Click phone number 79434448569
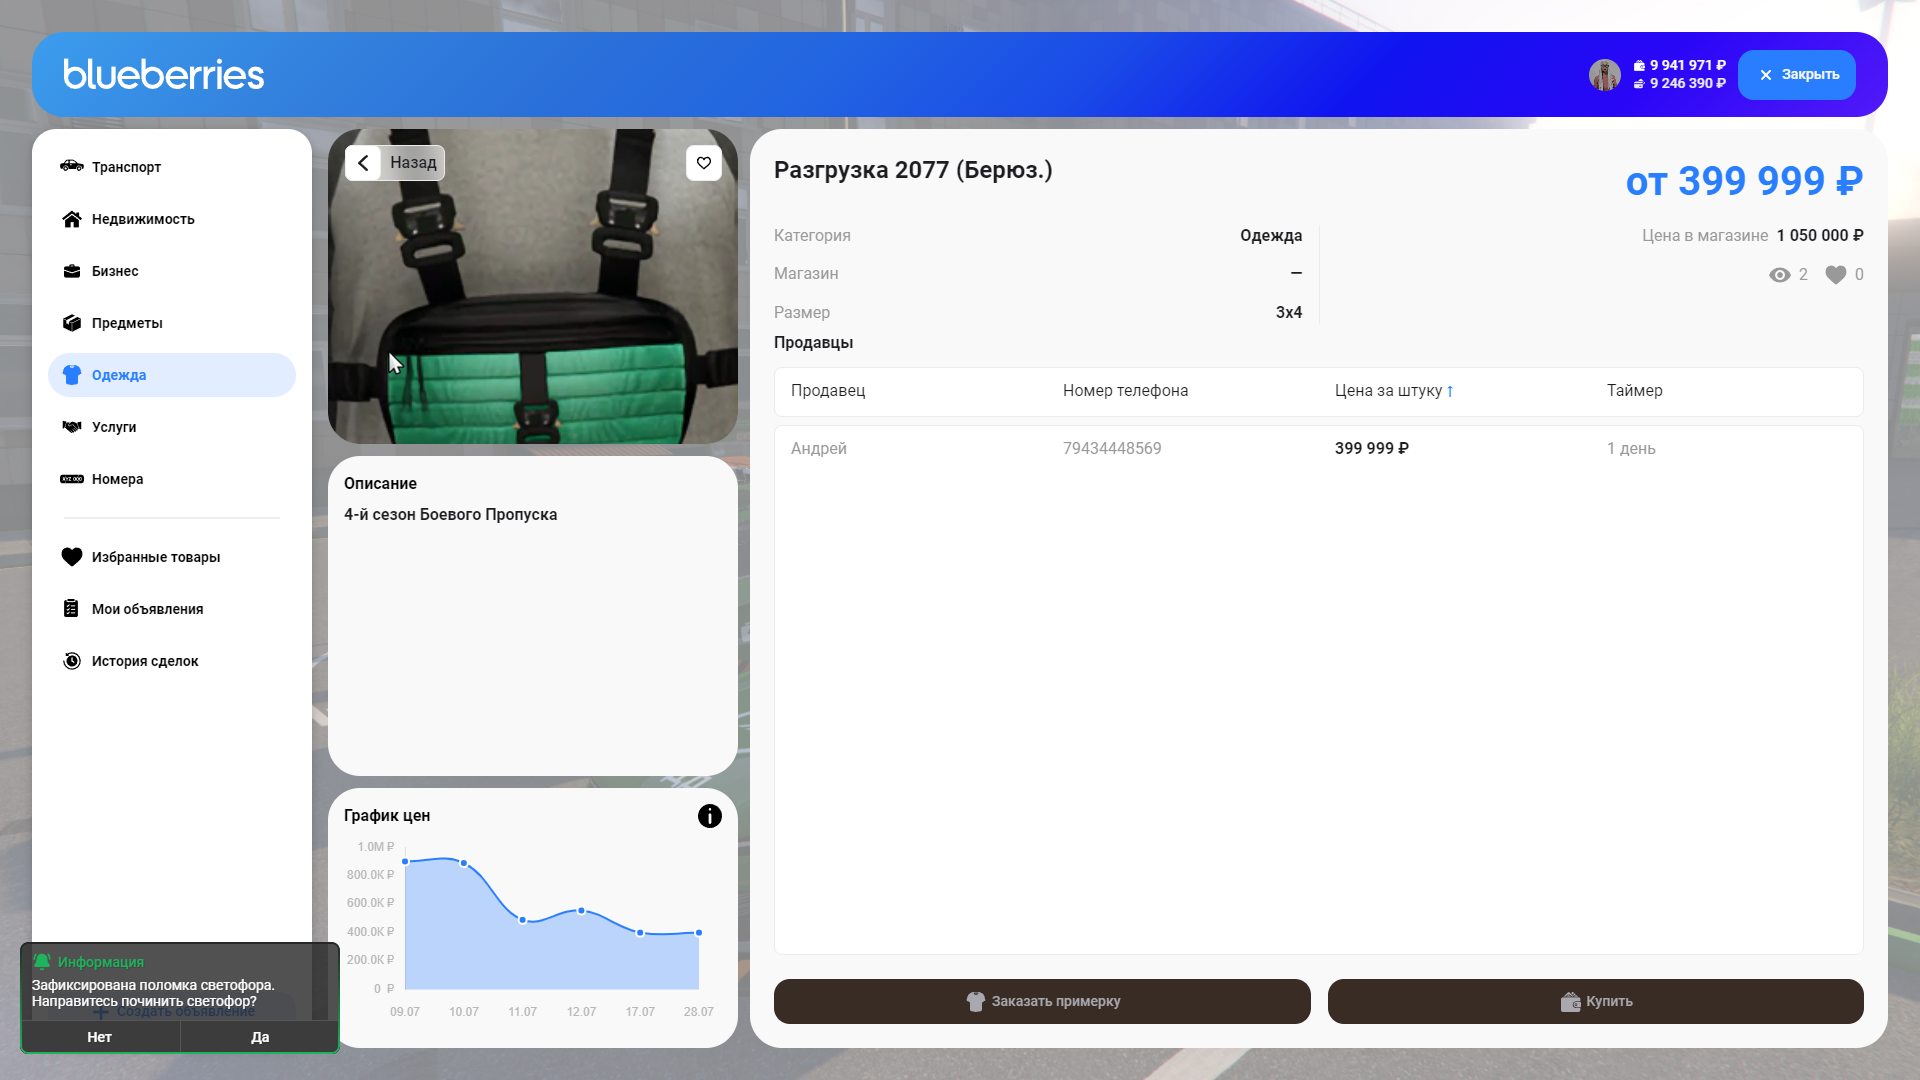This screenshot has height=1080, width=1920. (x=1112, y=449)
